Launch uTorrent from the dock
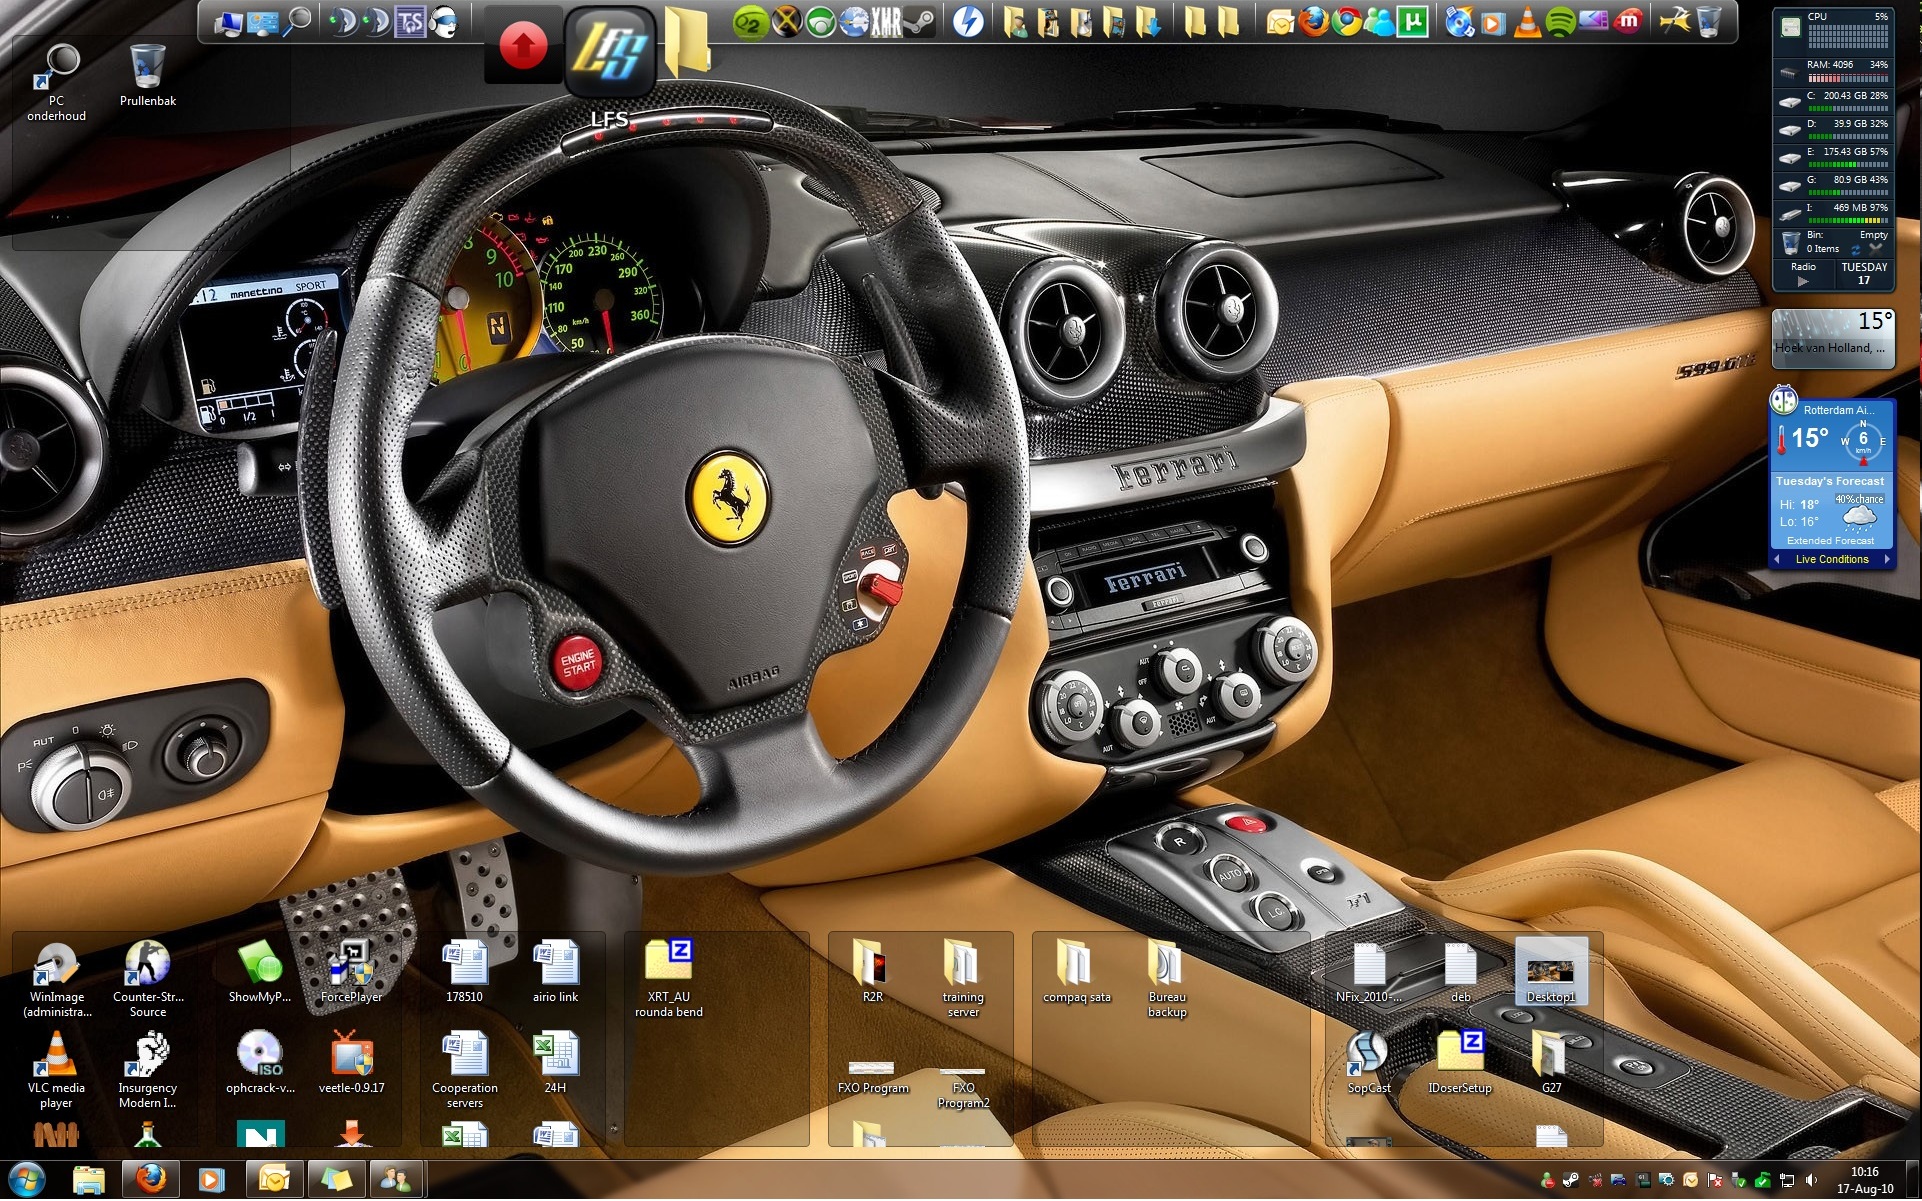 (1412, 21)
